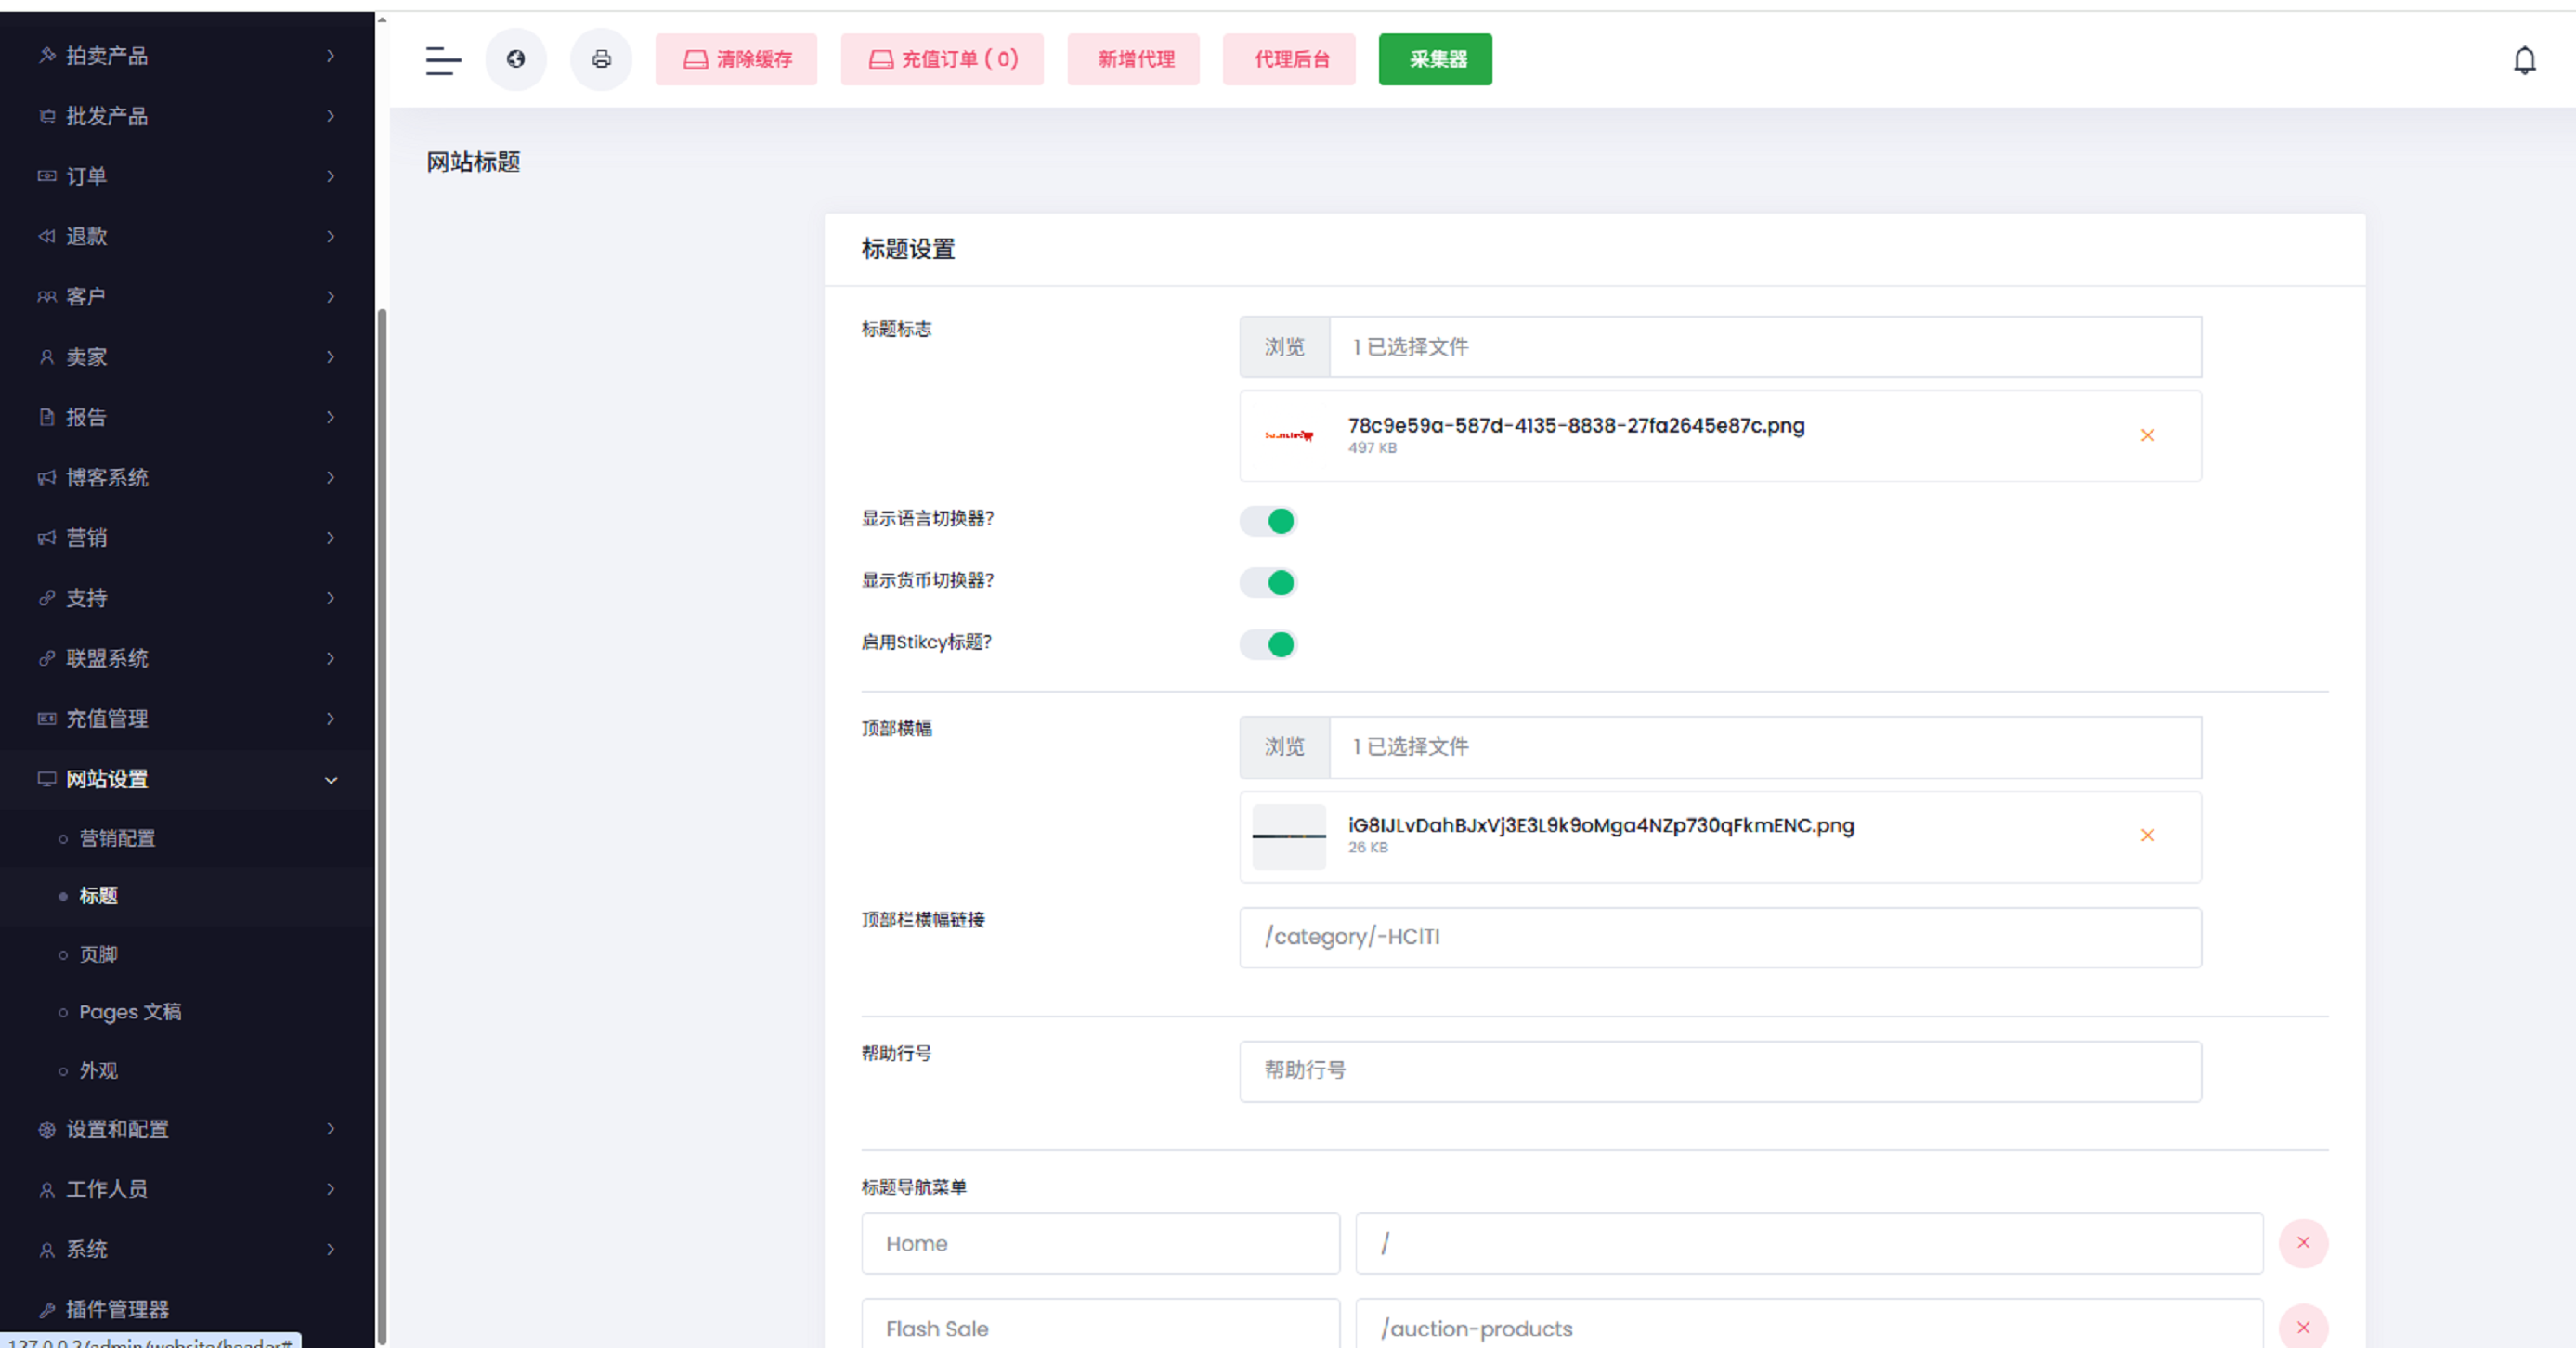
Task: Remove the 78c9e59a logo file with X
Action: 2147,435
